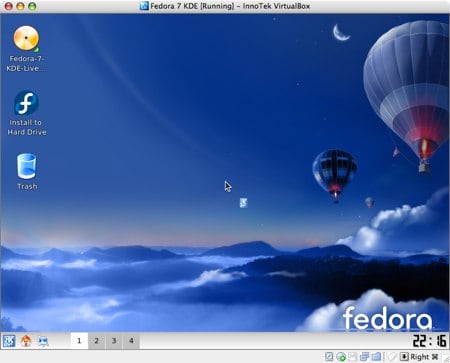Image resolution: width=450 pixels, height=363 pixels.
Task: Click the Right ⌘ host key label
Action: (x=424, y=357)
